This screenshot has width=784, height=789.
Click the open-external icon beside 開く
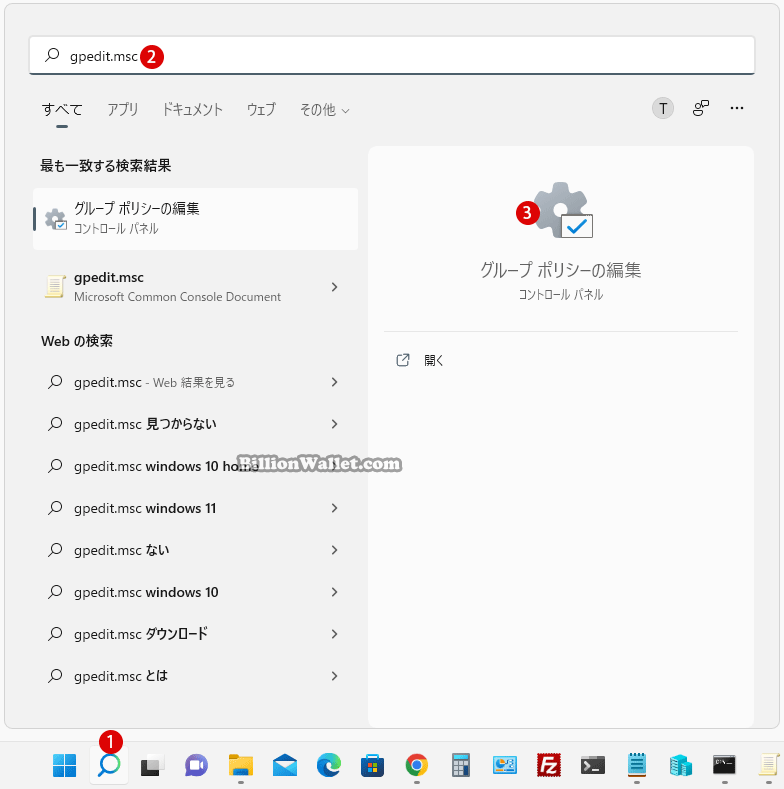click(403, 360)
